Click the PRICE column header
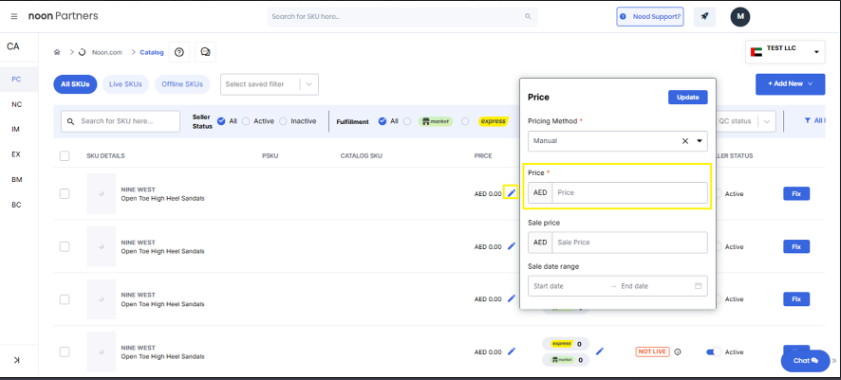 pos(483,156)
